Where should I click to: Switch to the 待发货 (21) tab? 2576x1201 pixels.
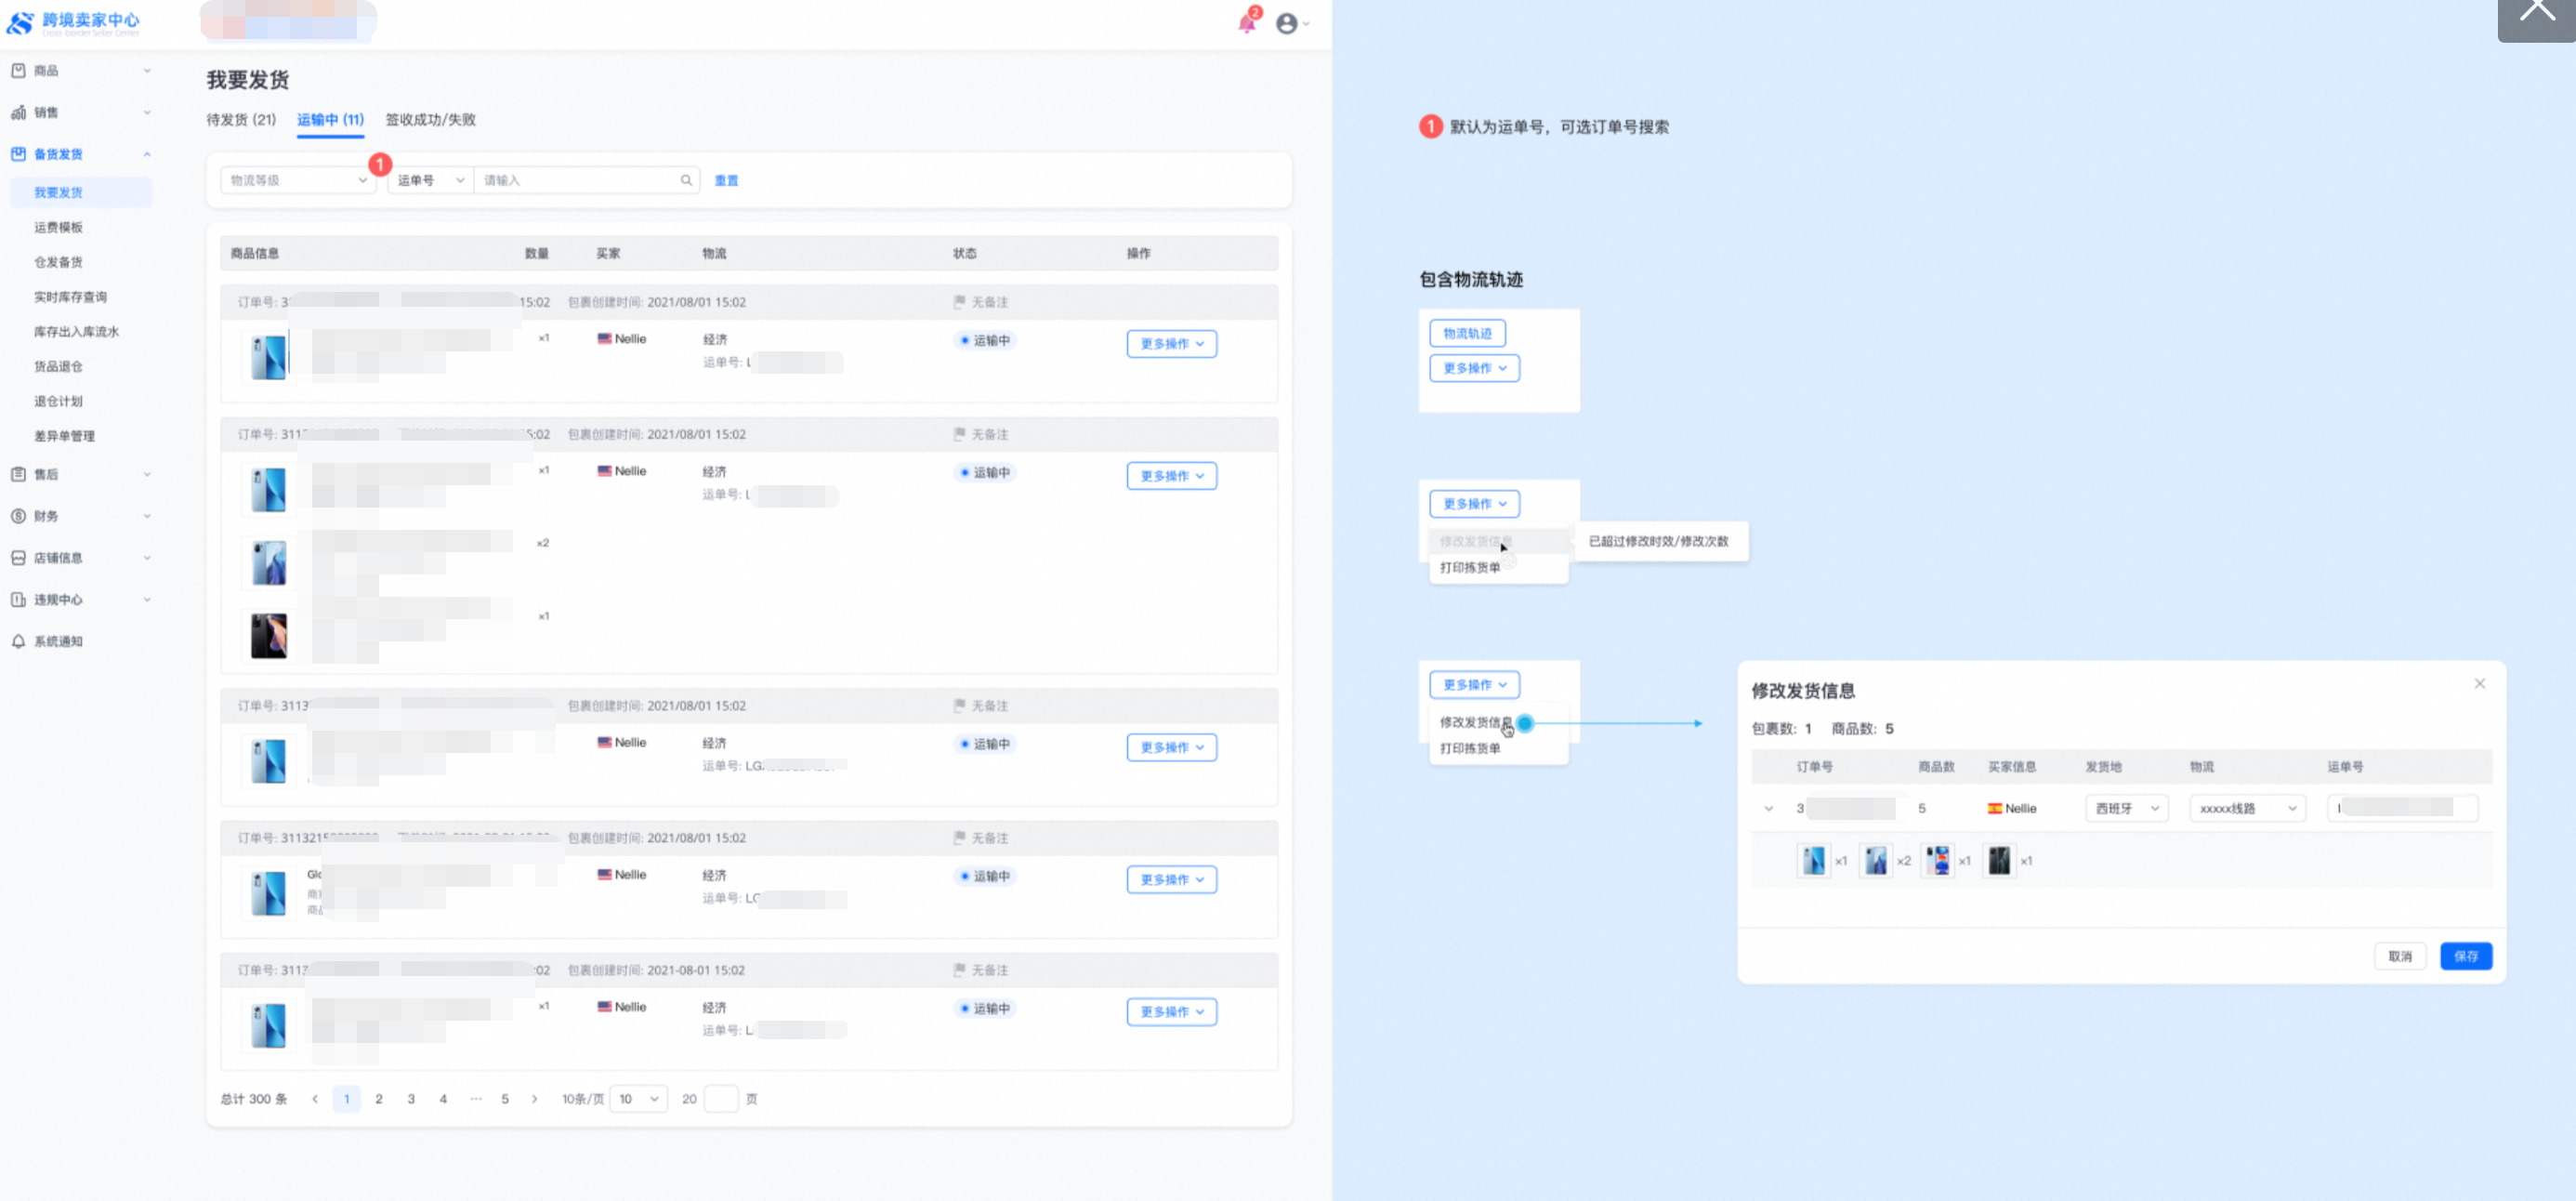click(241, 119)
